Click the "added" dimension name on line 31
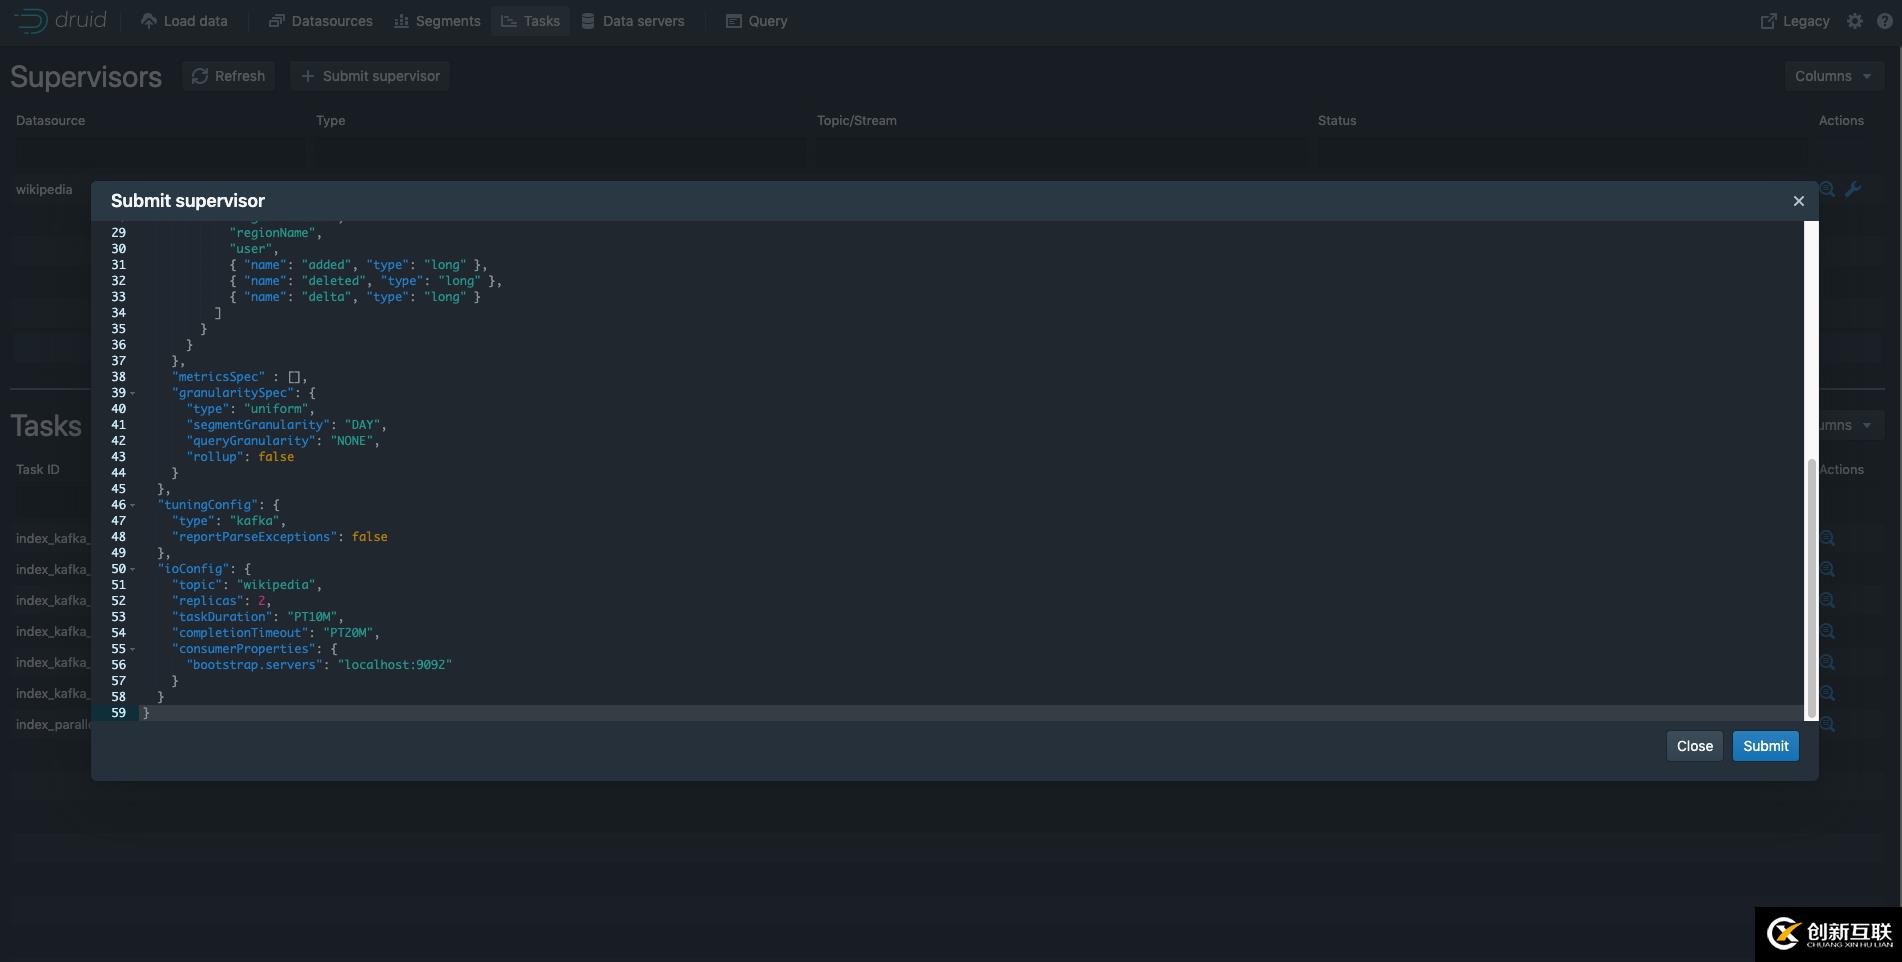1902x962 pixels. (327, 265)
